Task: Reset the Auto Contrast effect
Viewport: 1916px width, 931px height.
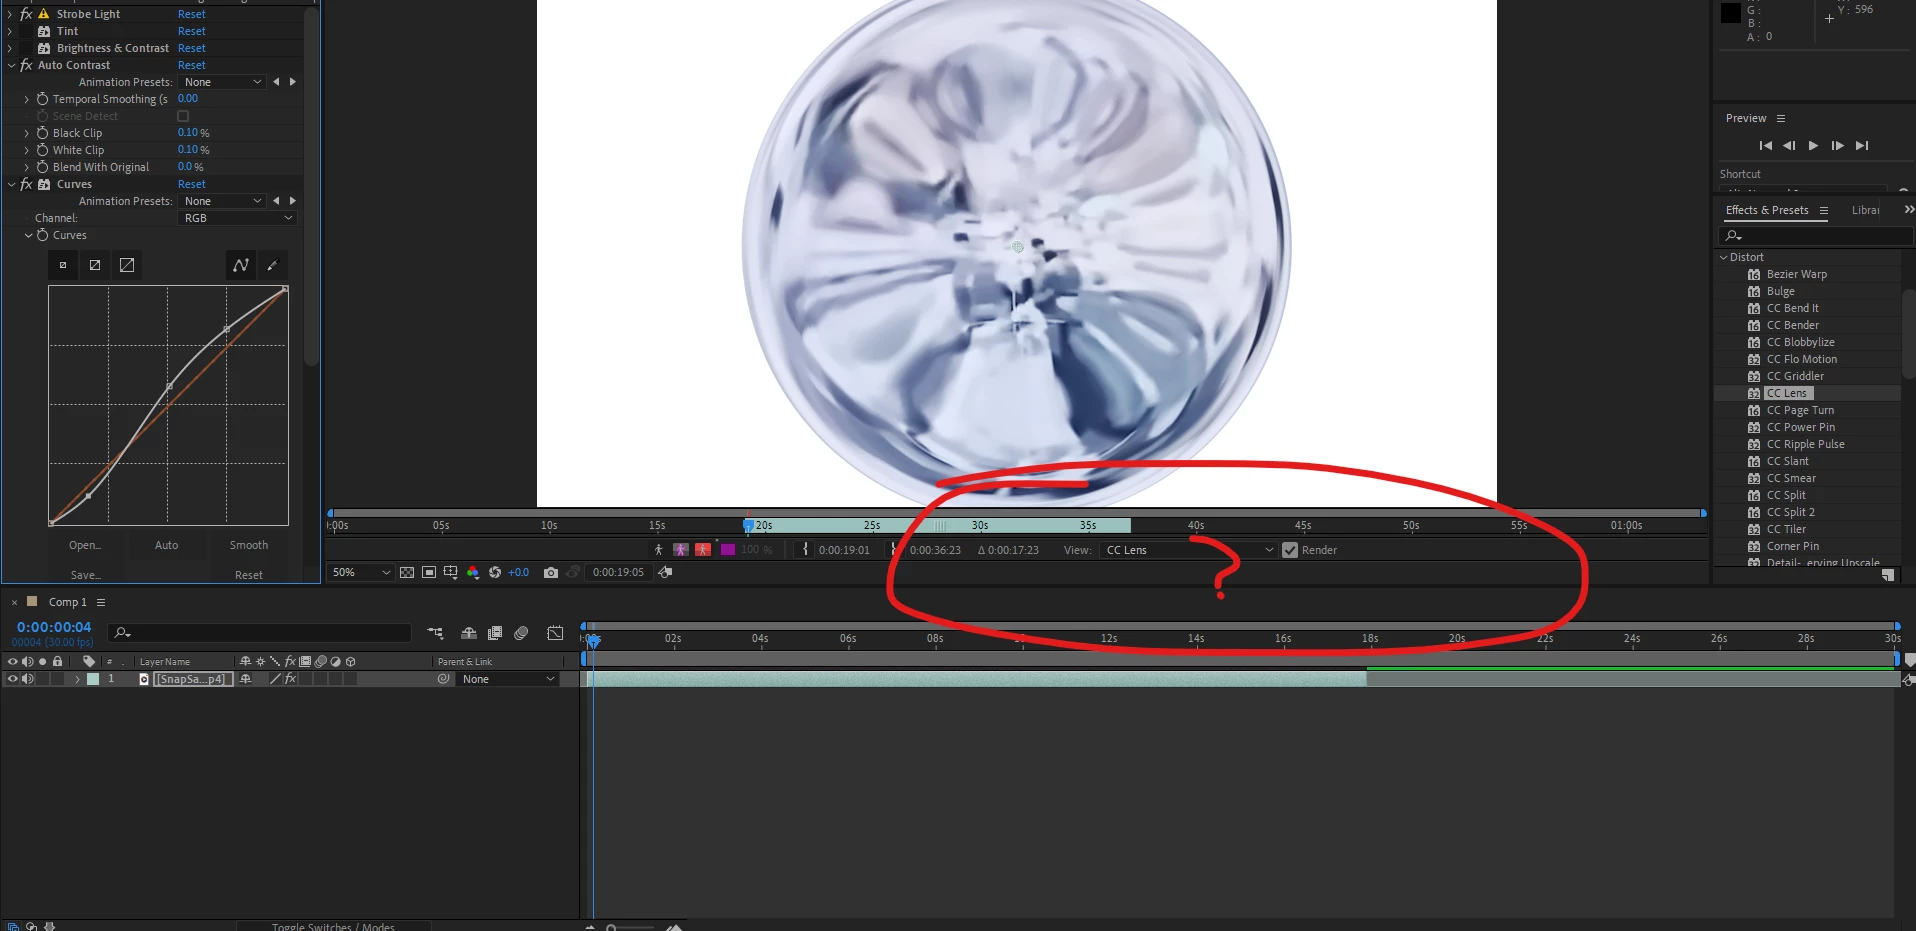Action: point(192,65)
